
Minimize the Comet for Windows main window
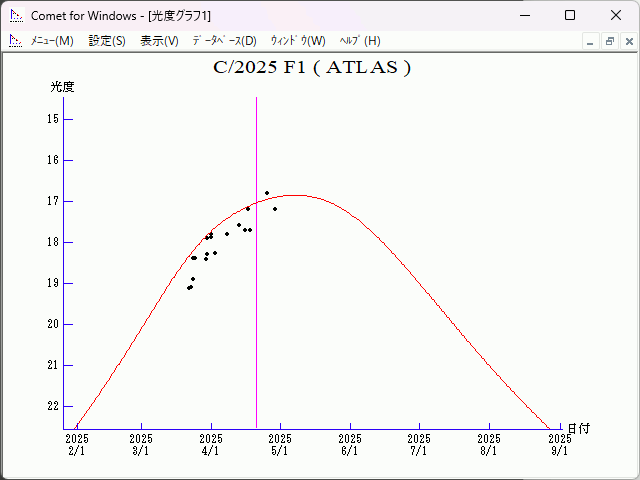click(523, 15)
